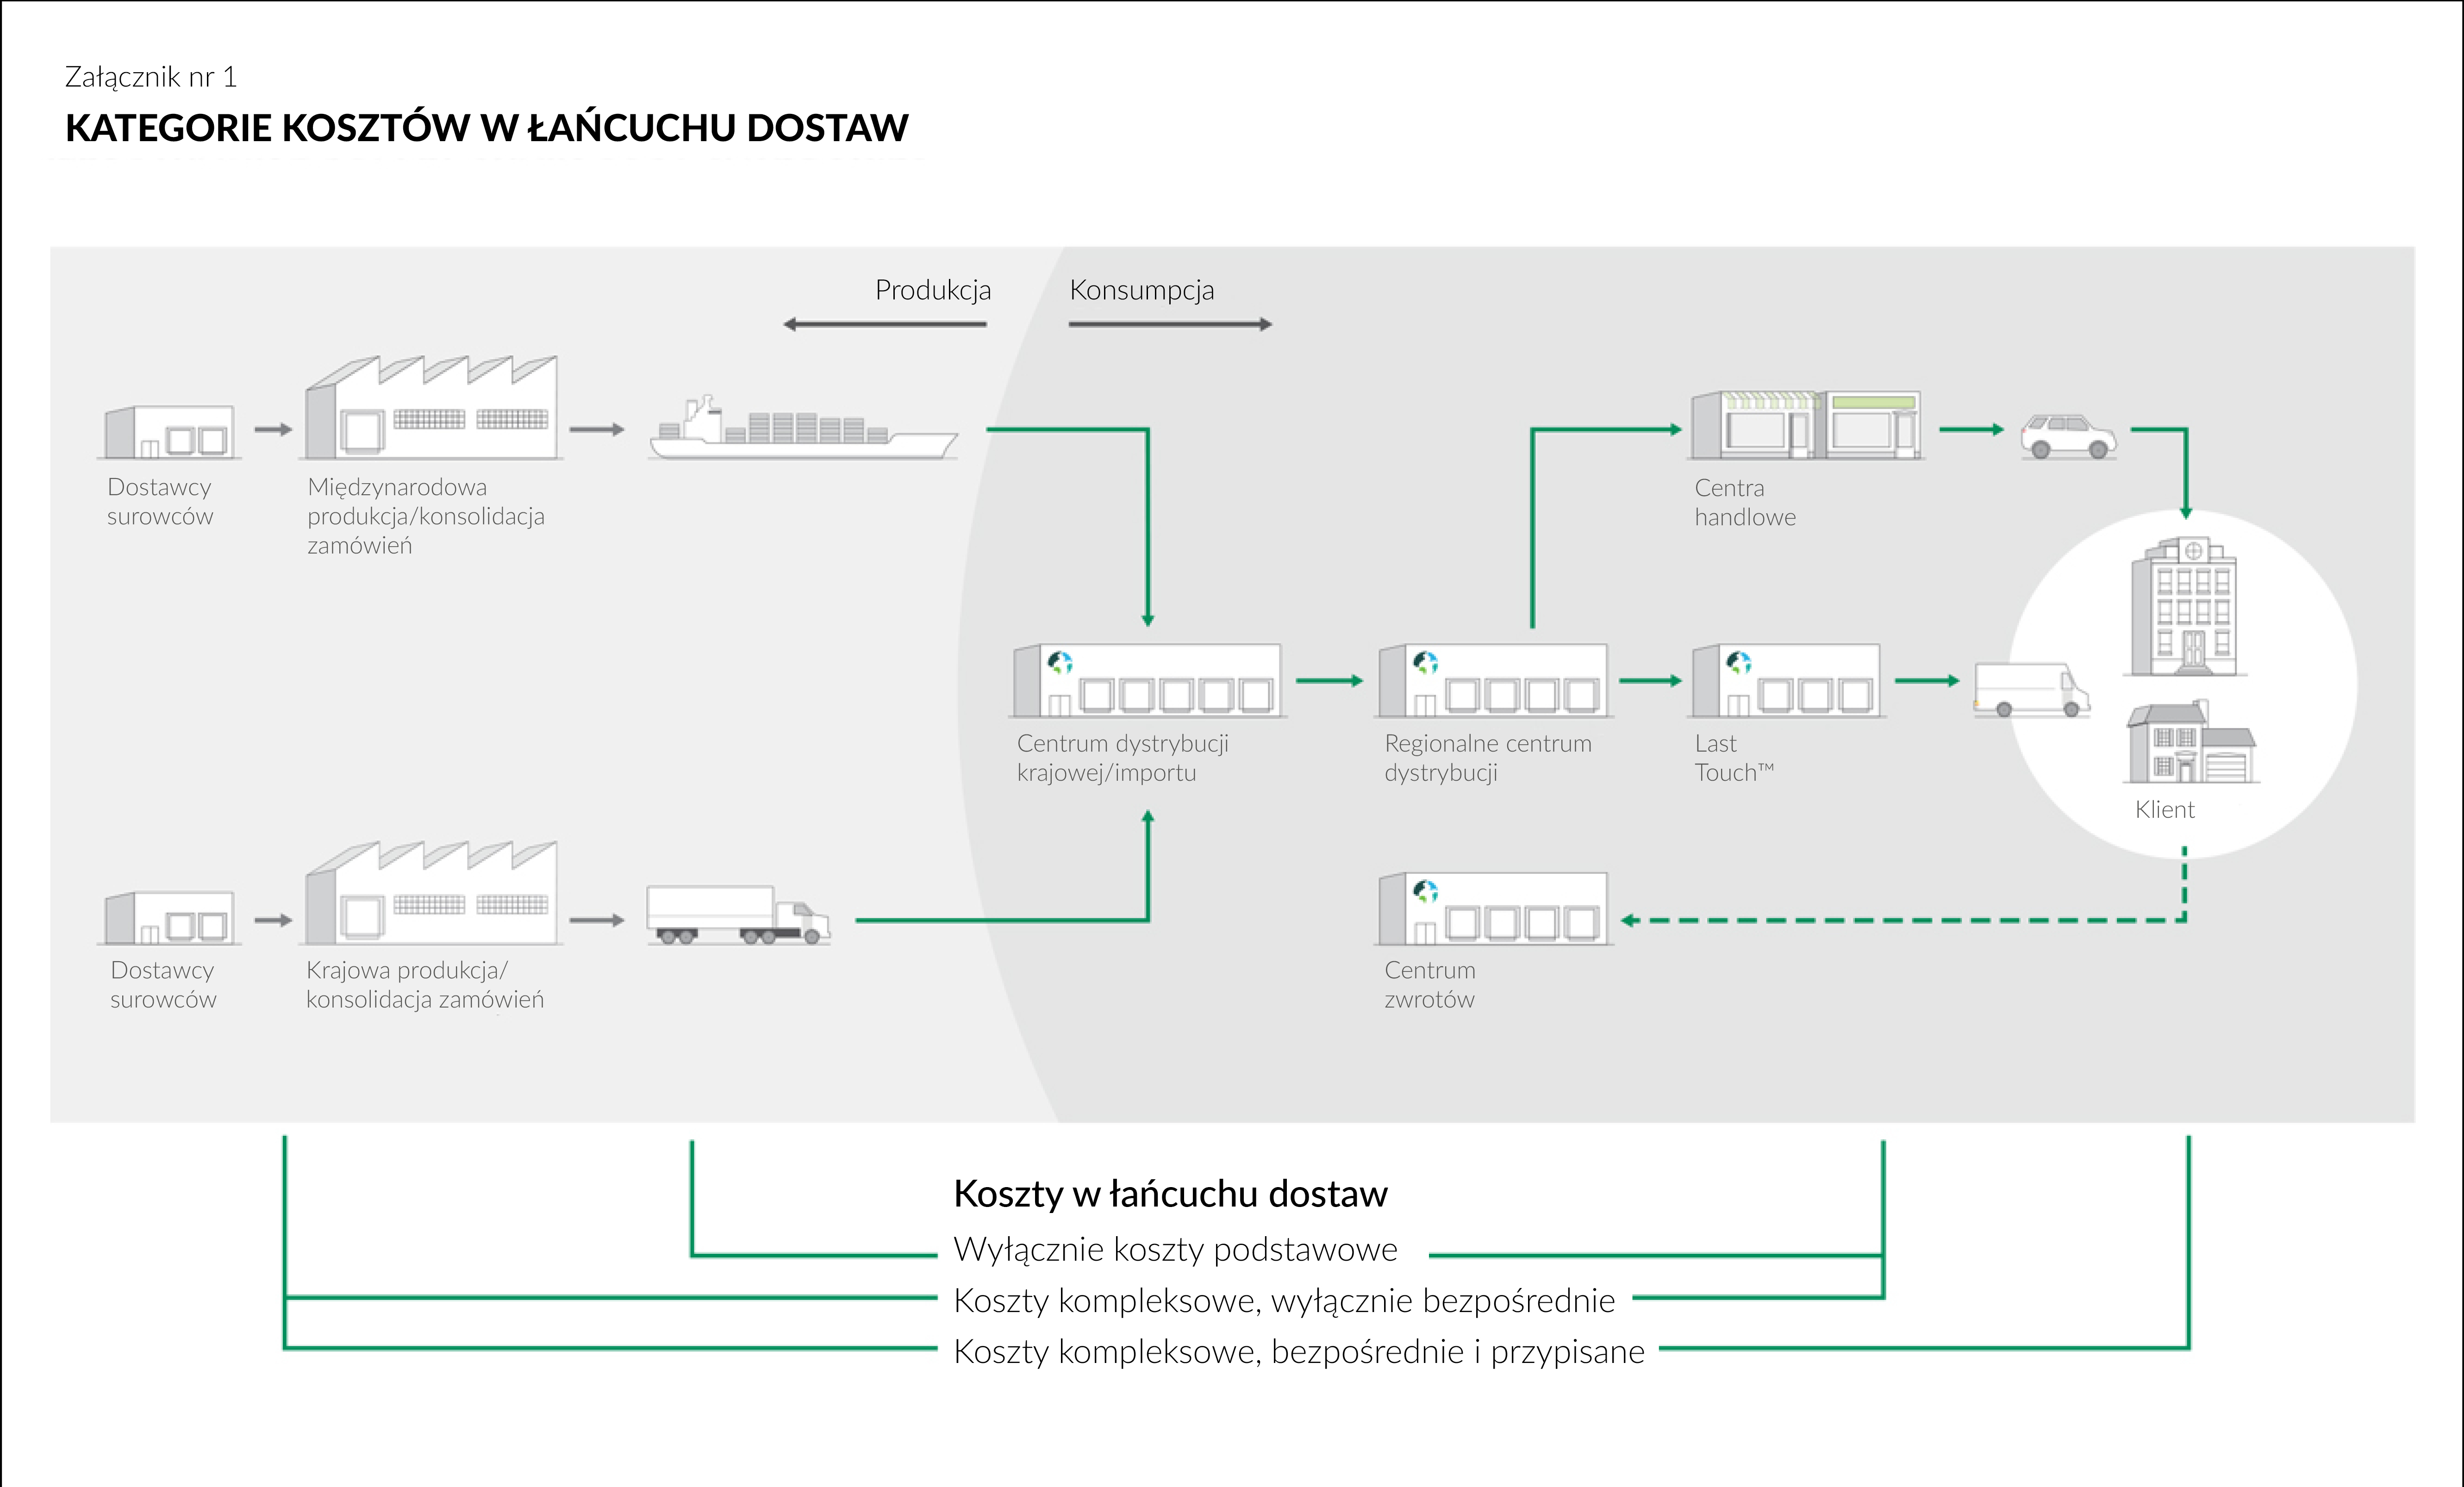Image resolution: width=2464 pixels, height=1487 pixels.
Task: Click lower 'Dostawcy surowców' label
Action: (163, 984)
